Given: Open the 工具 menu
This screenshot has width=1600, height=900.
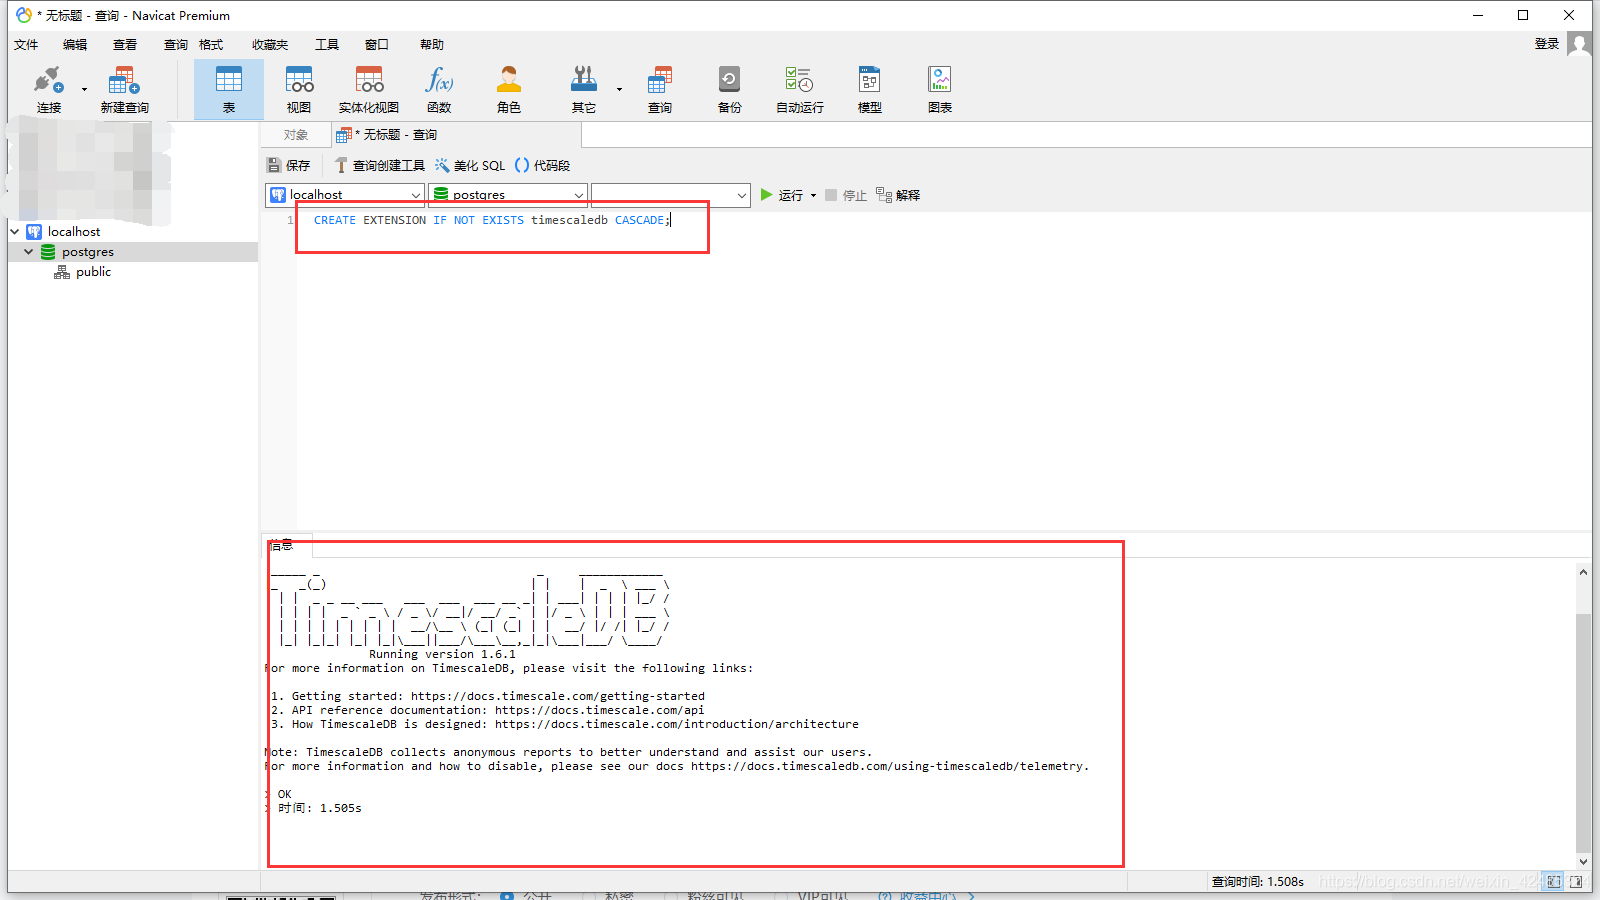Looking at the screenshot, I should coord(326,44).
